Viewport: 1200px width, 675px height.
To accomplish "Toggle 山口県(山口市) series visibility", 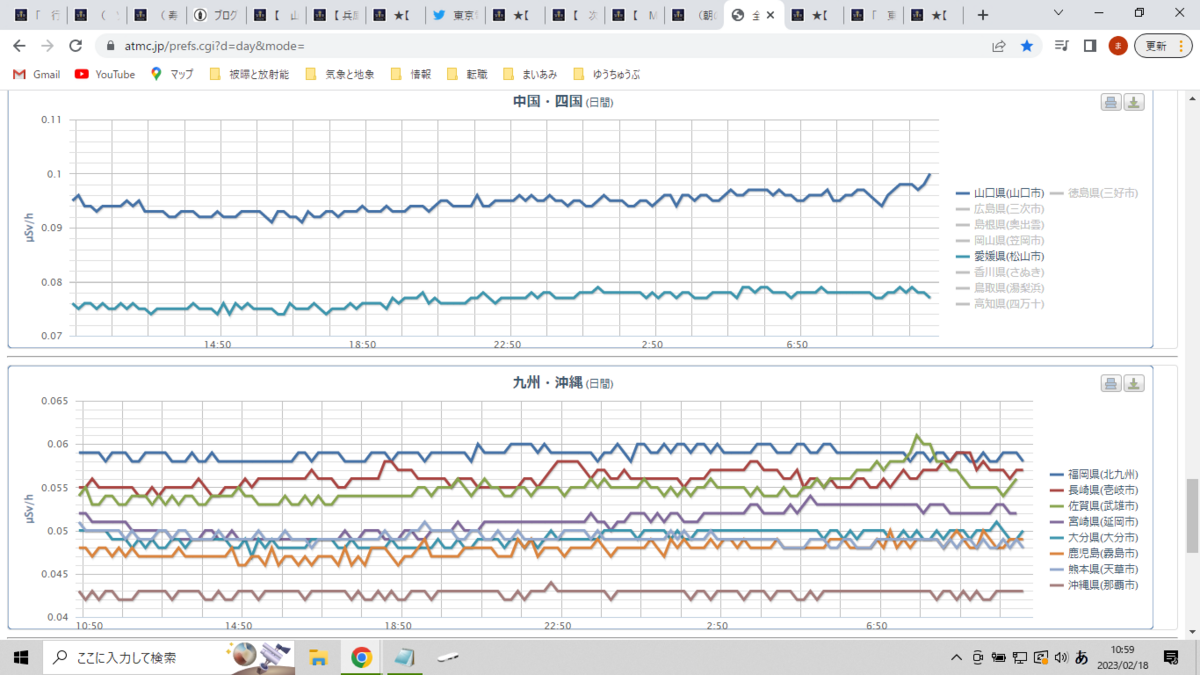I will coord(1000,193).
